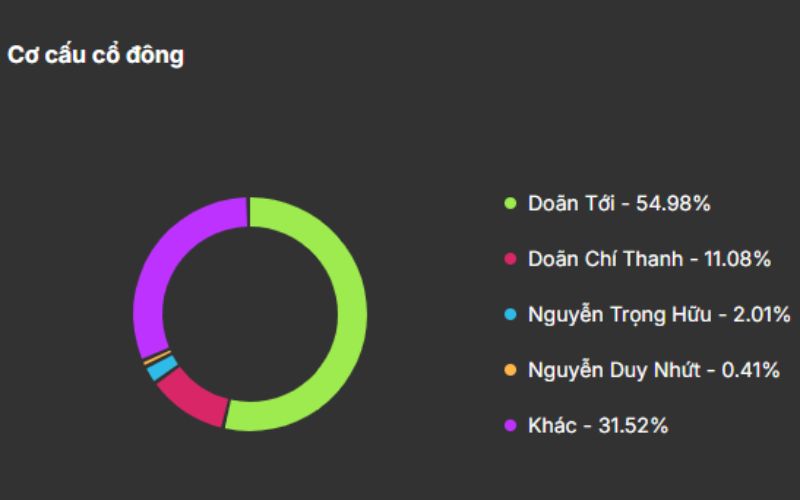The height and width of the screenshot is (500, 800).
Task: Click the orange Nguyễn Duy Nhứt legend dot
Action: tap(510, 370)
